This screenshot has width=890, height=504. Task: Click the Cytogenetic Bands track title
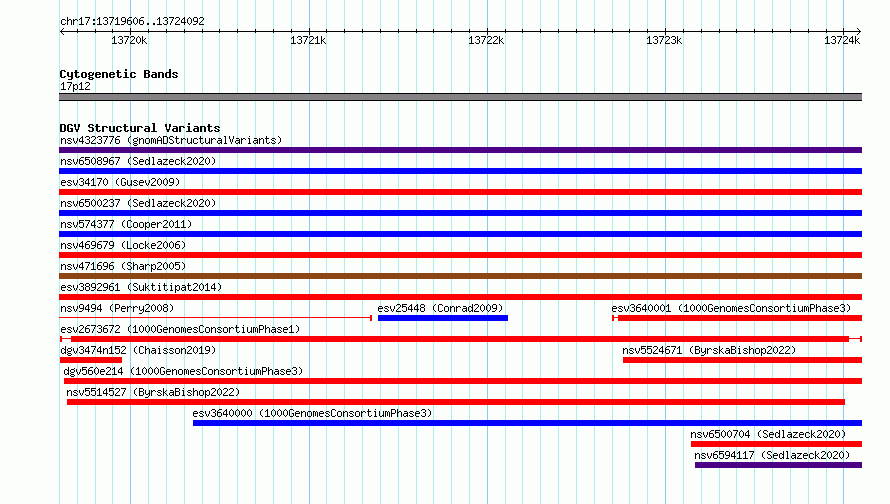[119, 74]
